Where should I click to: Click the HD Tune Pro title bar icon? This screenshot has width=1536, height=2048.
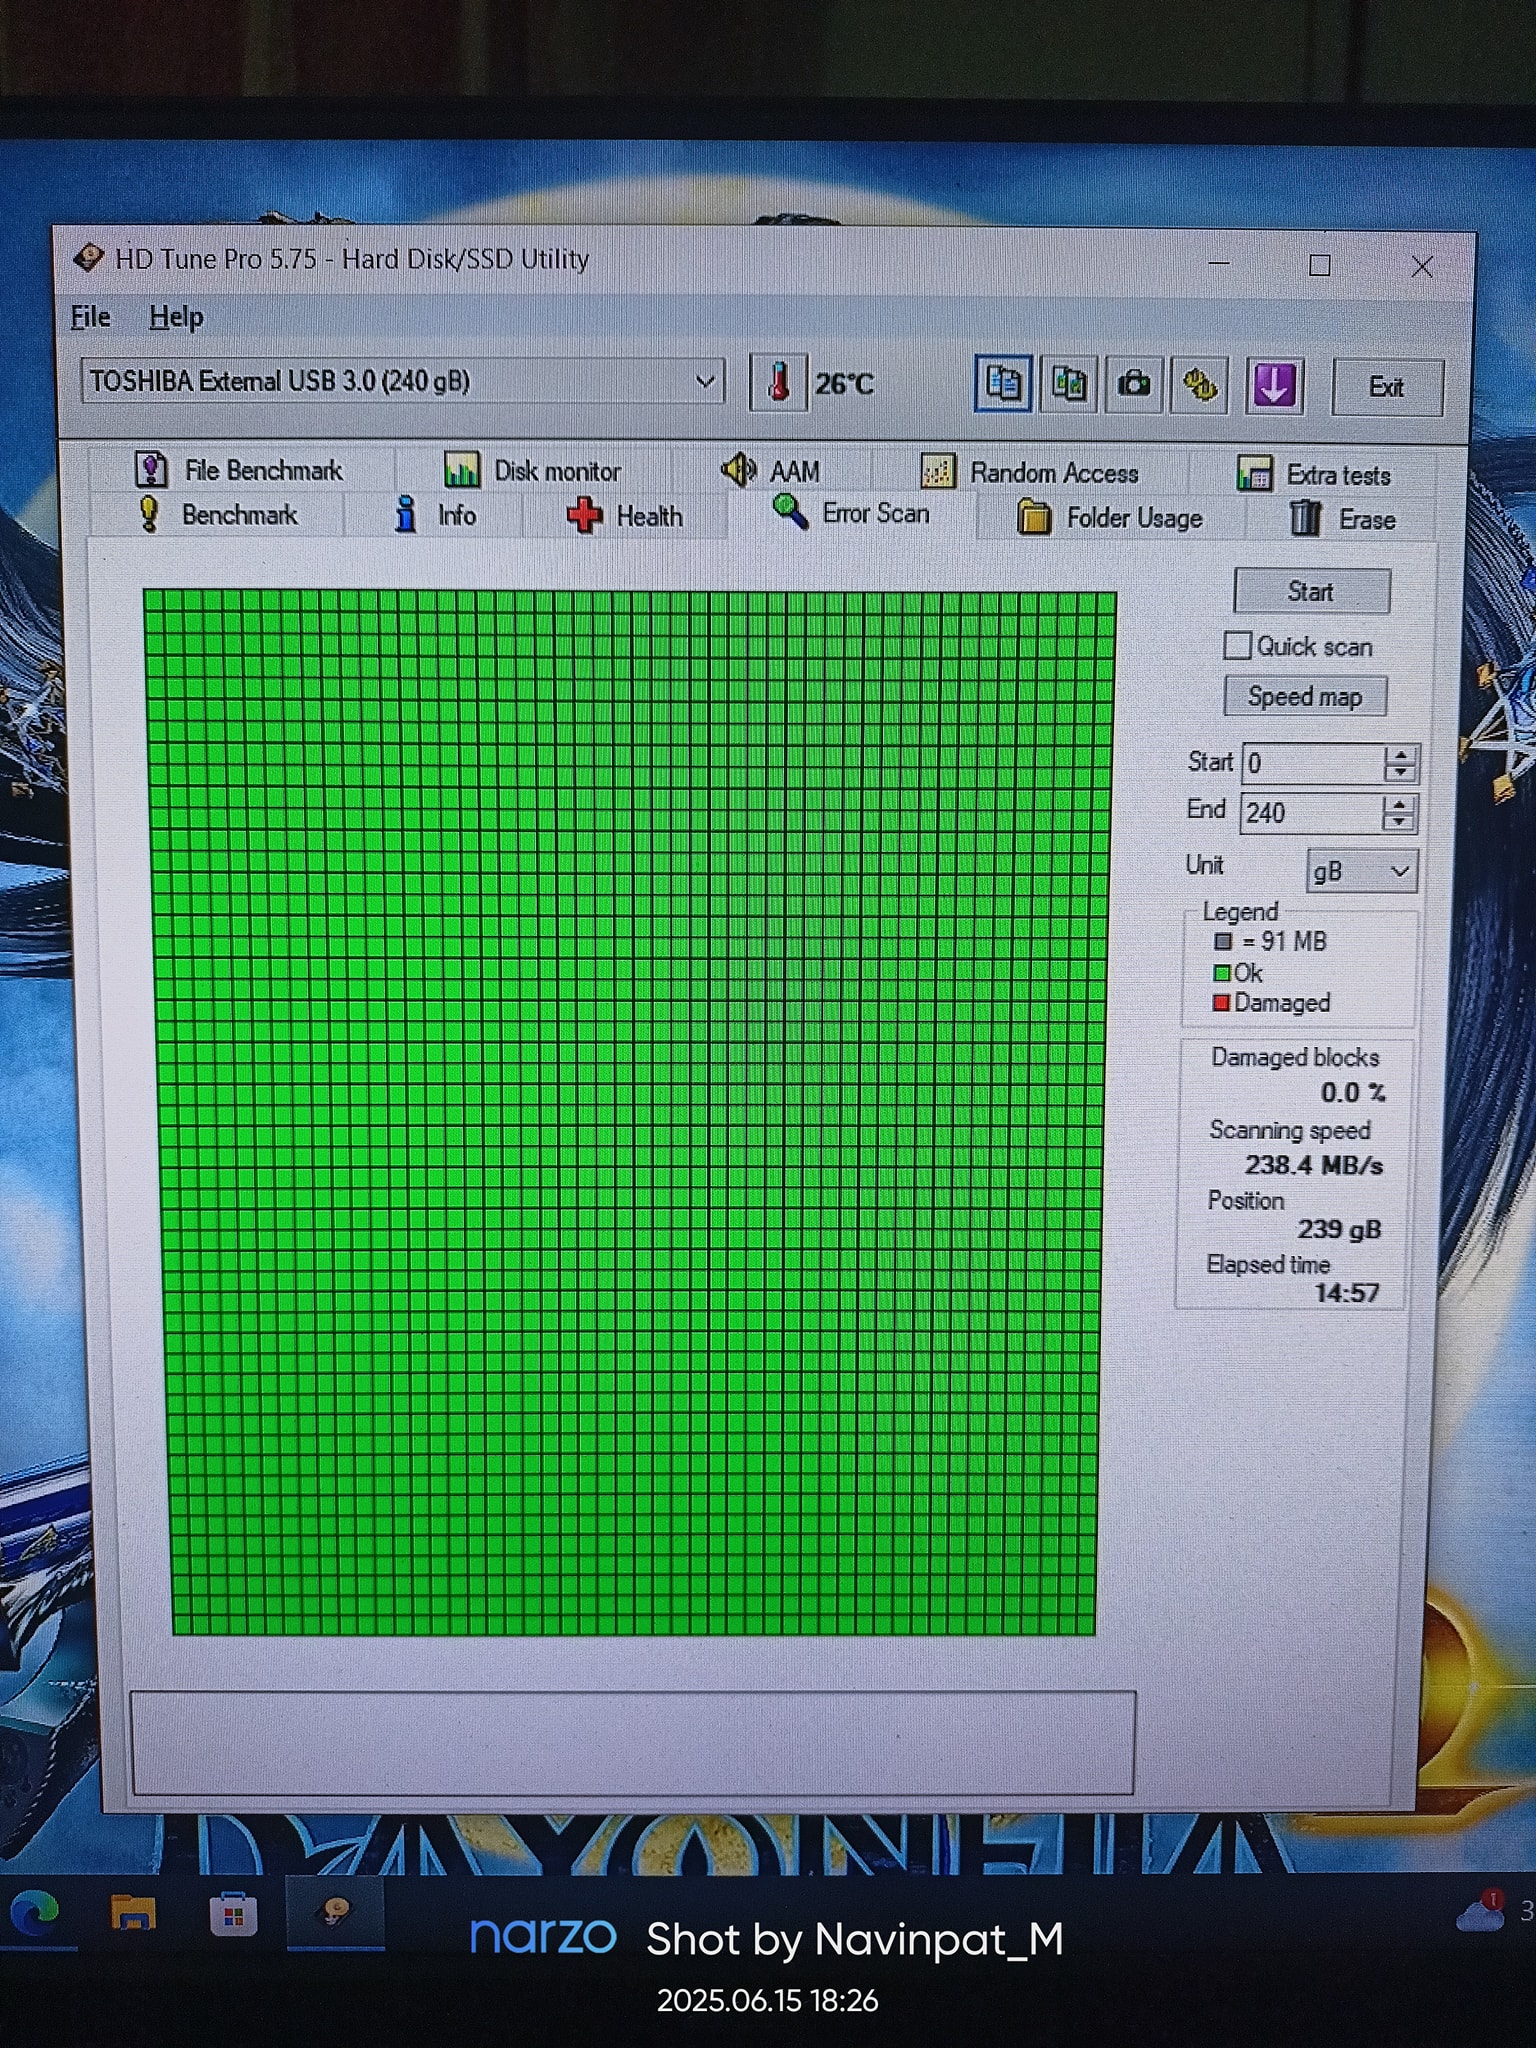click(88, 258)
